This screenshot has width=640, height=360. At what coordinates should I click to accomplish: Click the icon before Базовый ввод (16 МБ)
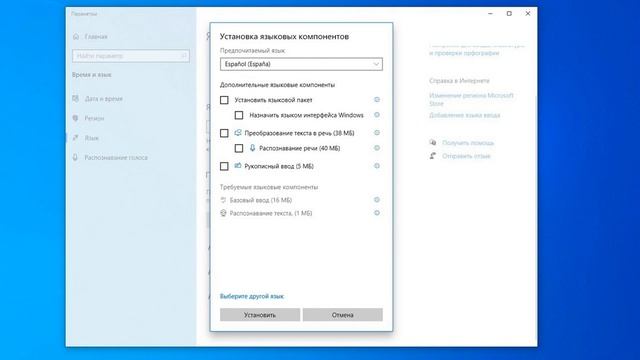click(x=223, y=200)
